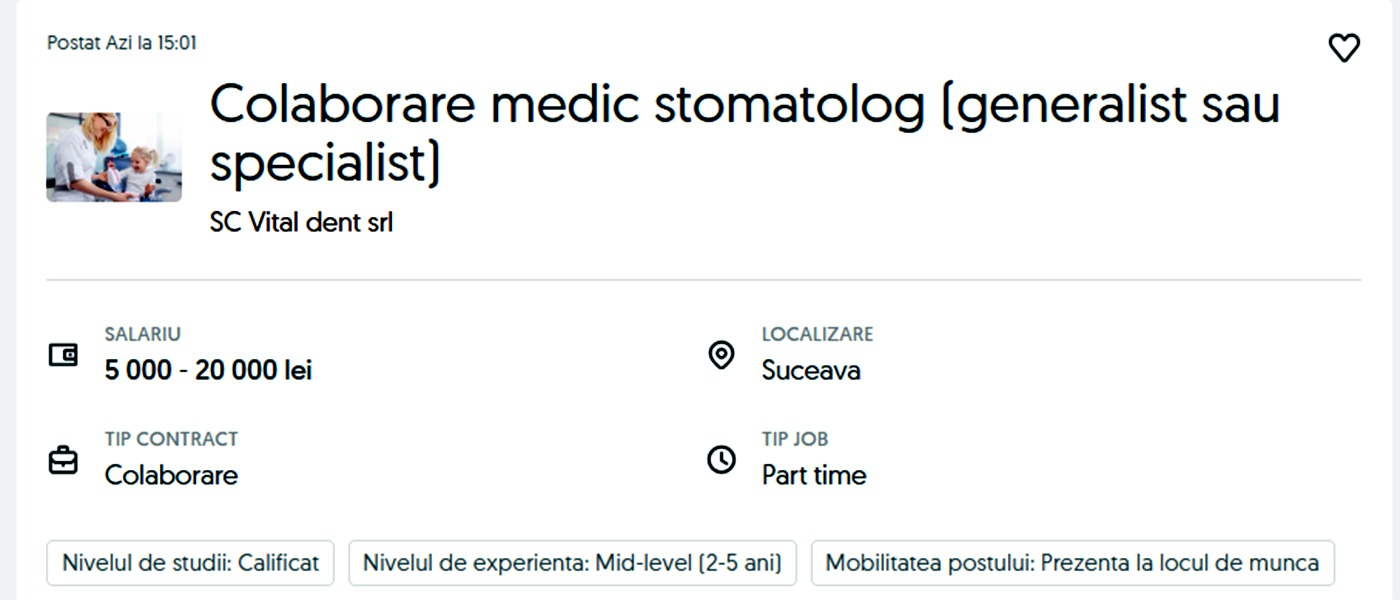
Task: Click the LOCALIZARE label
Action: click(x=817, y=335)
